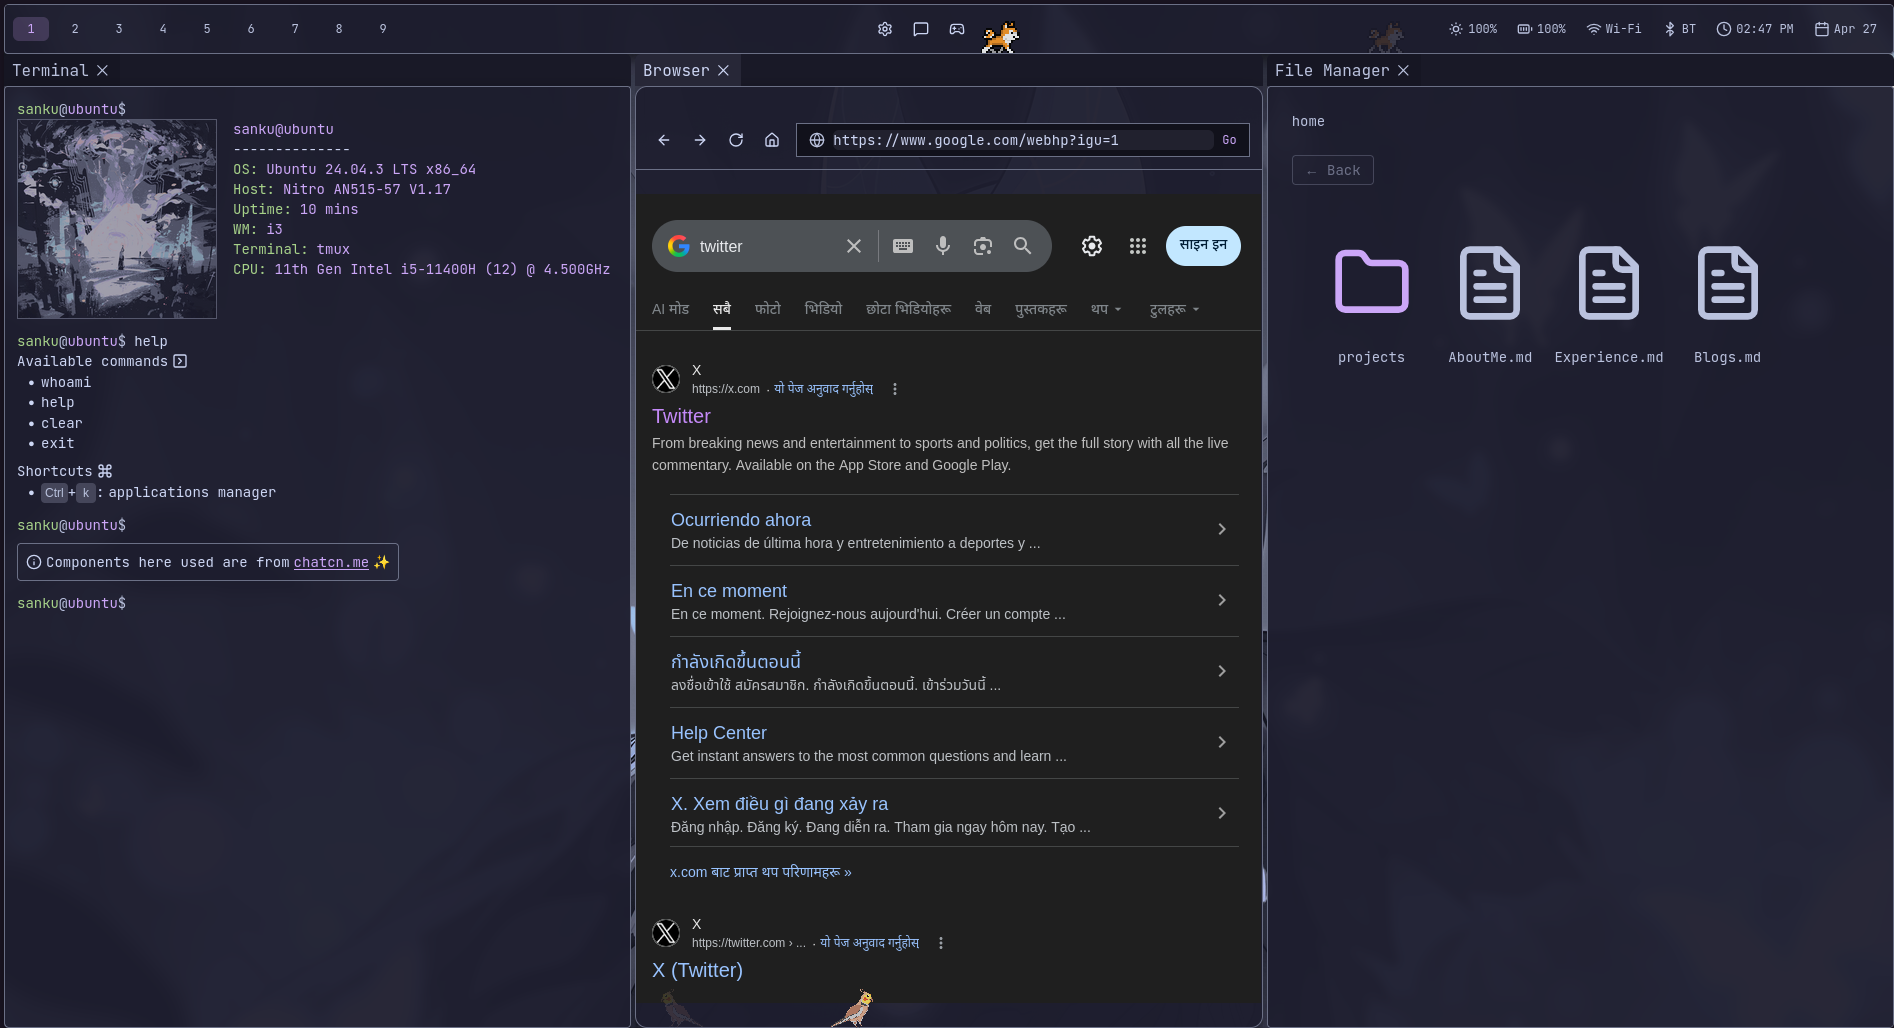This screenshot has height=1028, width=1894.
Task: Switch to workspace 5
Action: click(x=207, y=29)
